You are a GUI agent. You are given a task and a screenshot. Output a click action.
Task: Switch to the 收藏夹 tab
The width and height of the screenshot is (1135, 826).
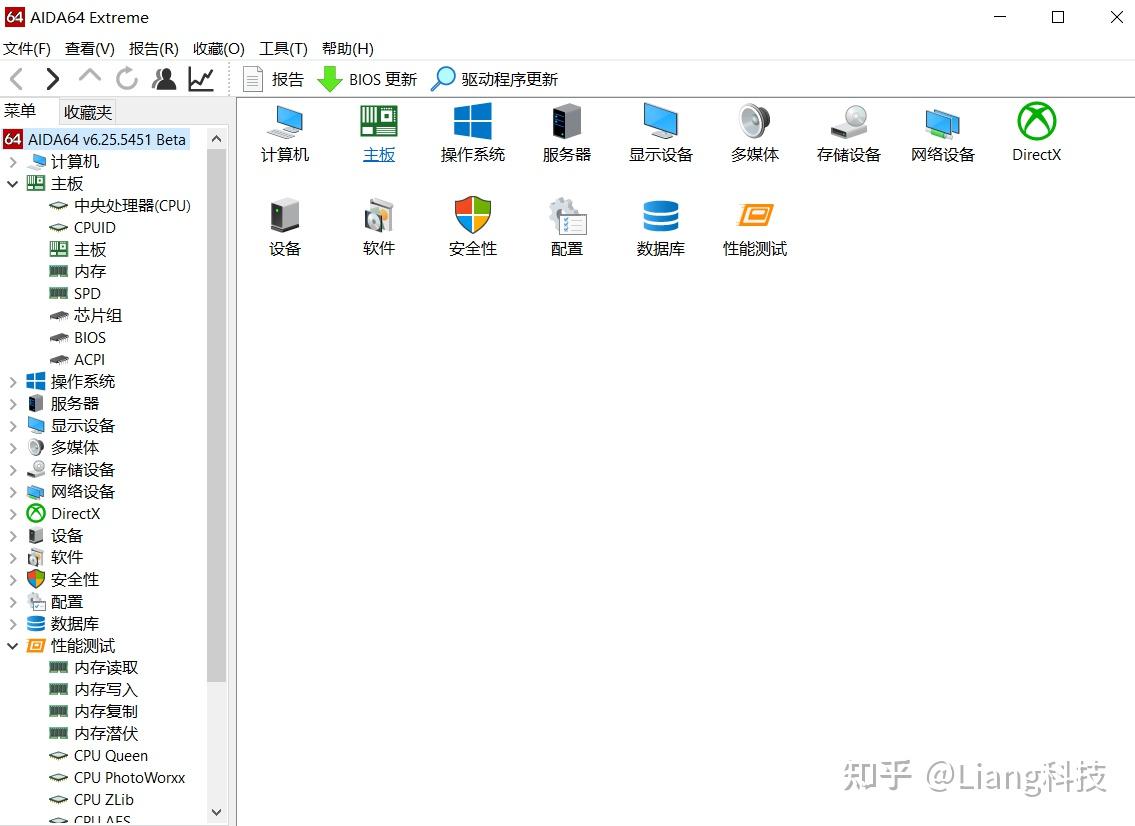pyautogui.click(x=88, y=112)
